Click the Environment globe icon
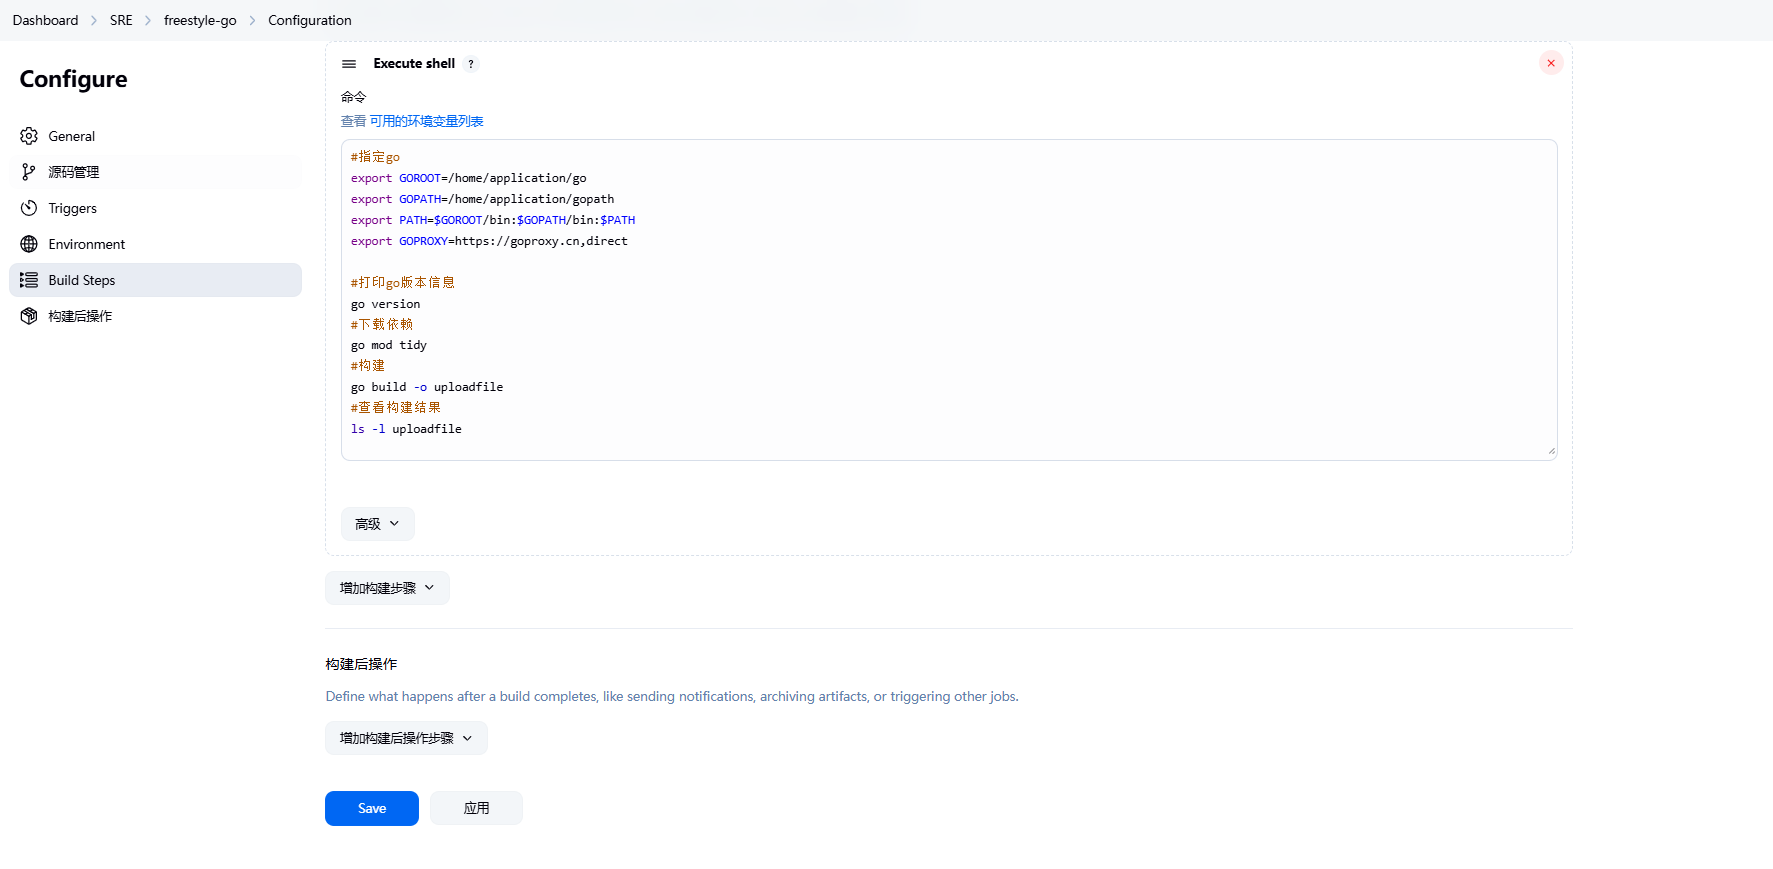The width and height of the screenshot is (1773, 869). pyautogui.click(x=29, y=244)
